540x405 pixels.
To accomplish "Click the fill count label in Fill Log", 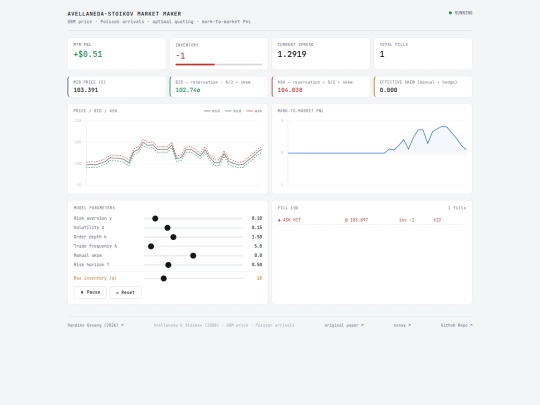I will point(457,208).
